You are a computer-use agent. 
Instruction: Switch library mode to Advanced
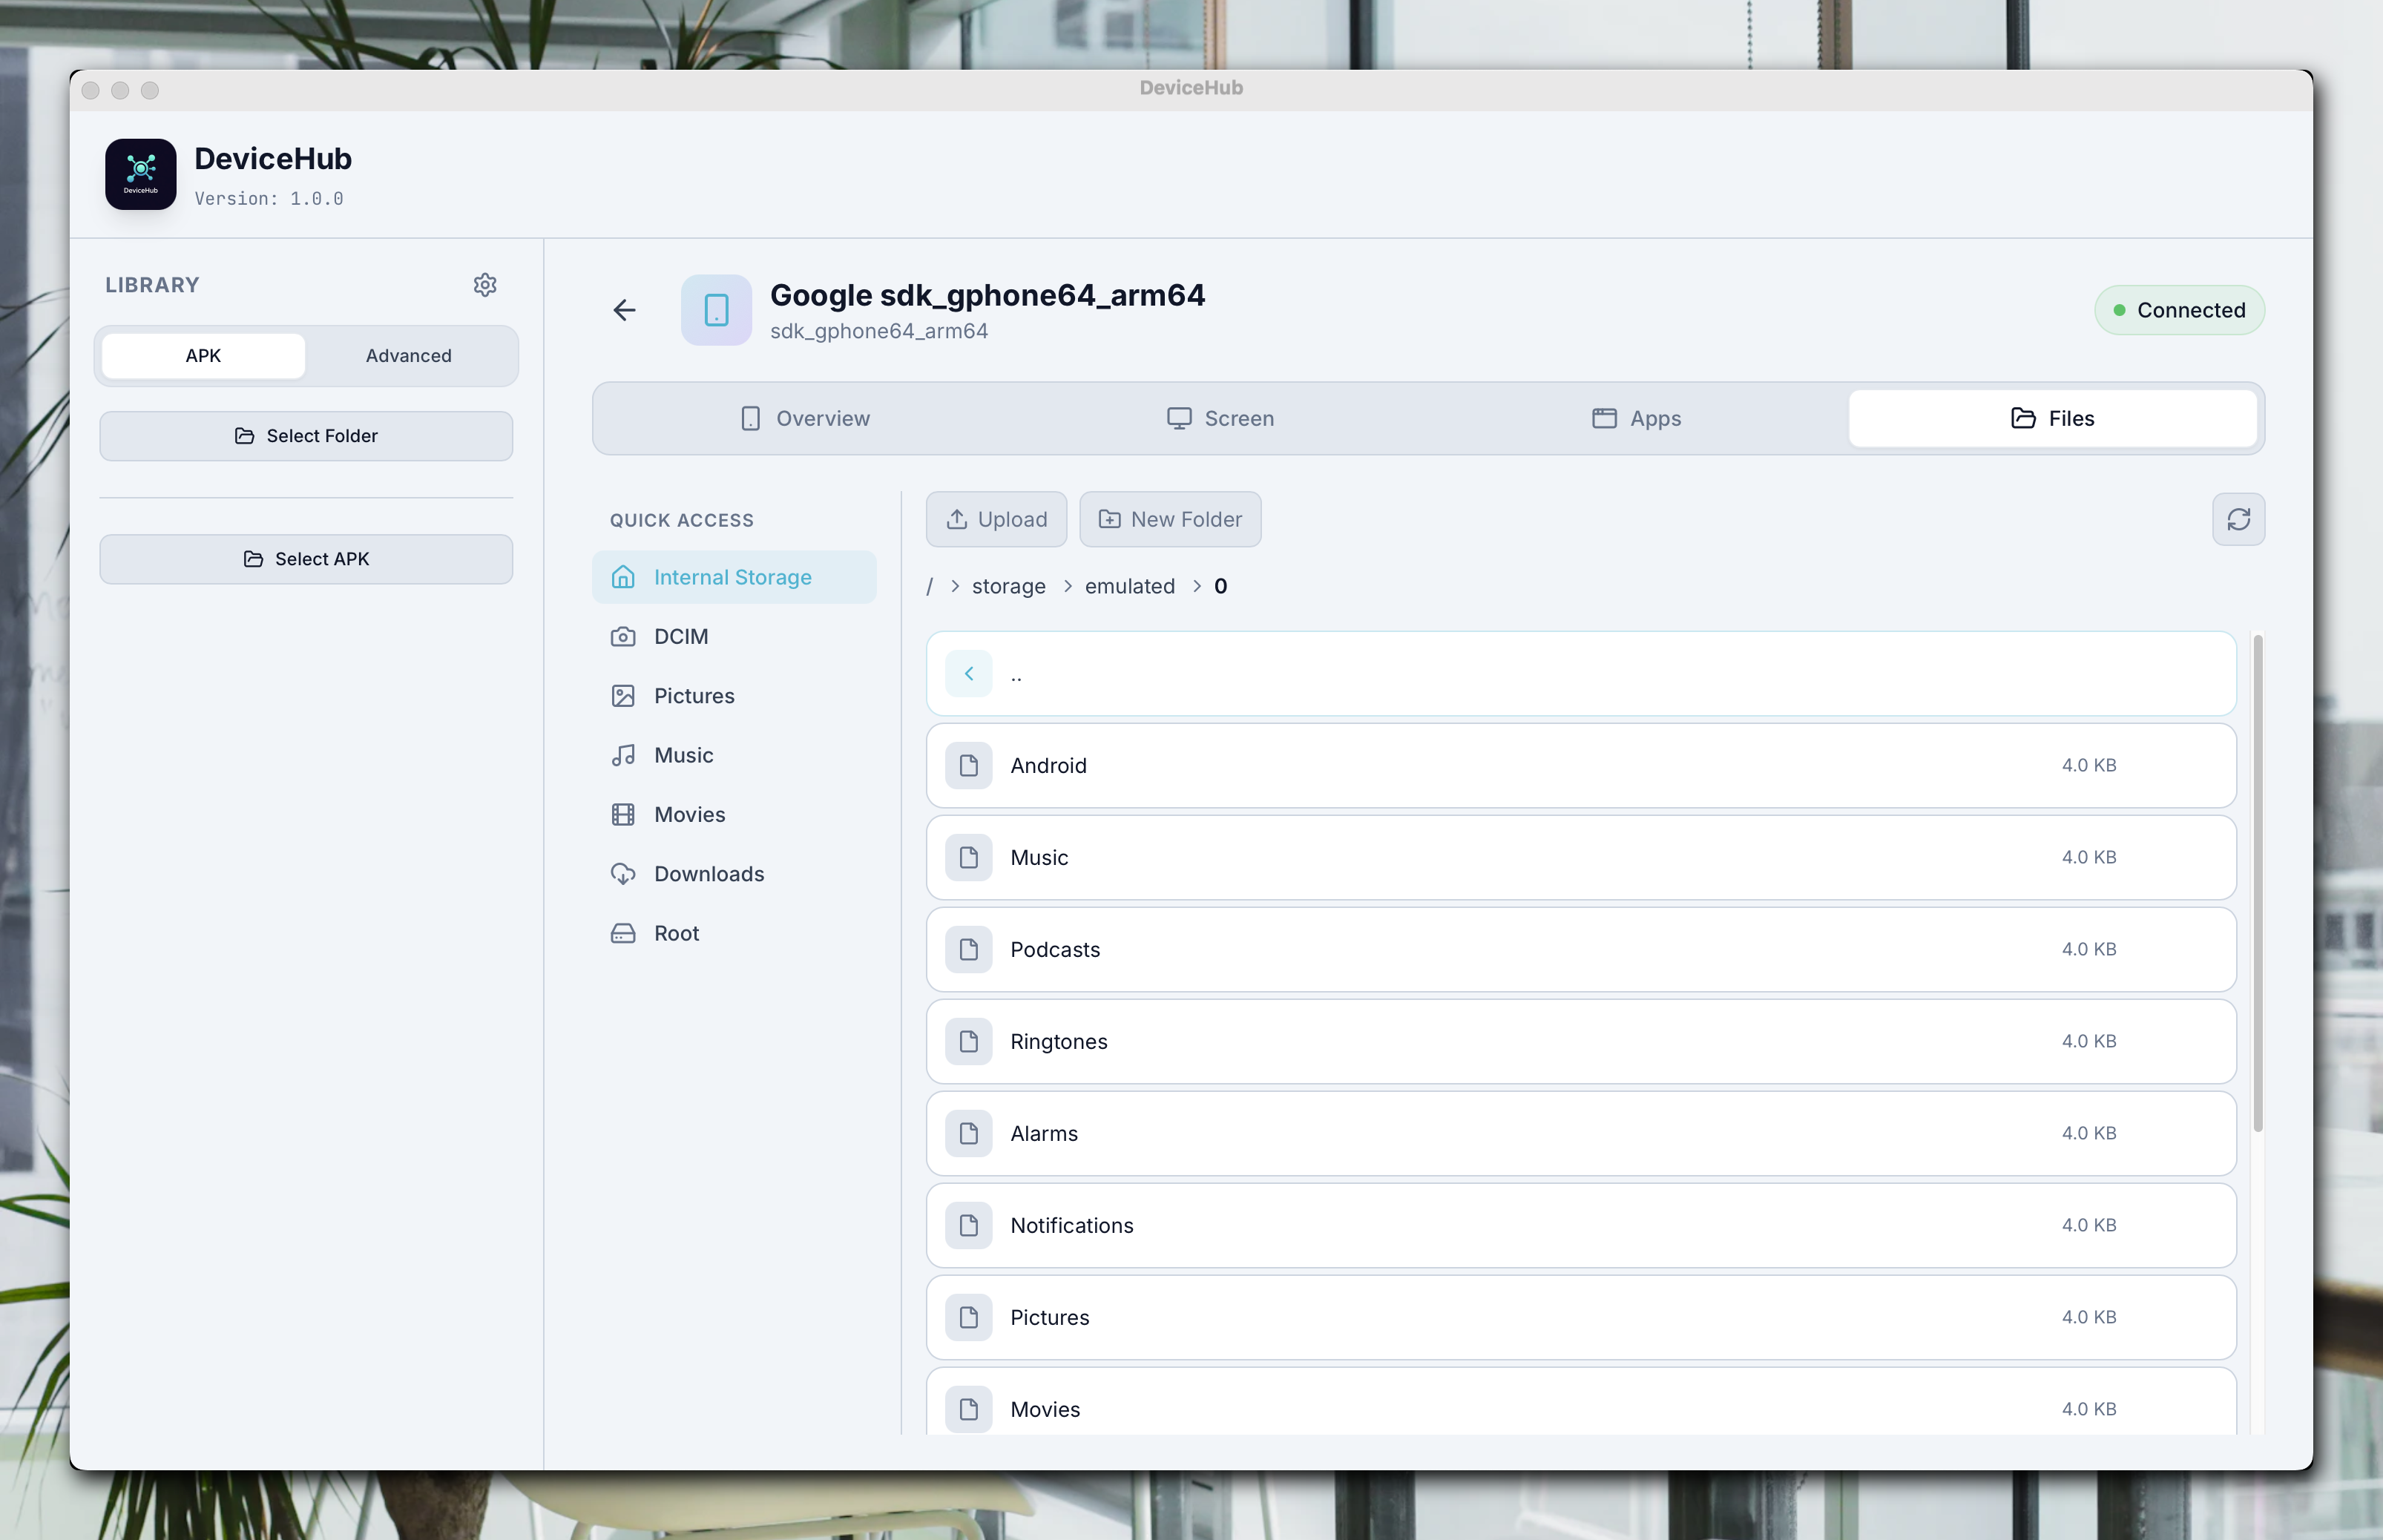tap(408, 356)
